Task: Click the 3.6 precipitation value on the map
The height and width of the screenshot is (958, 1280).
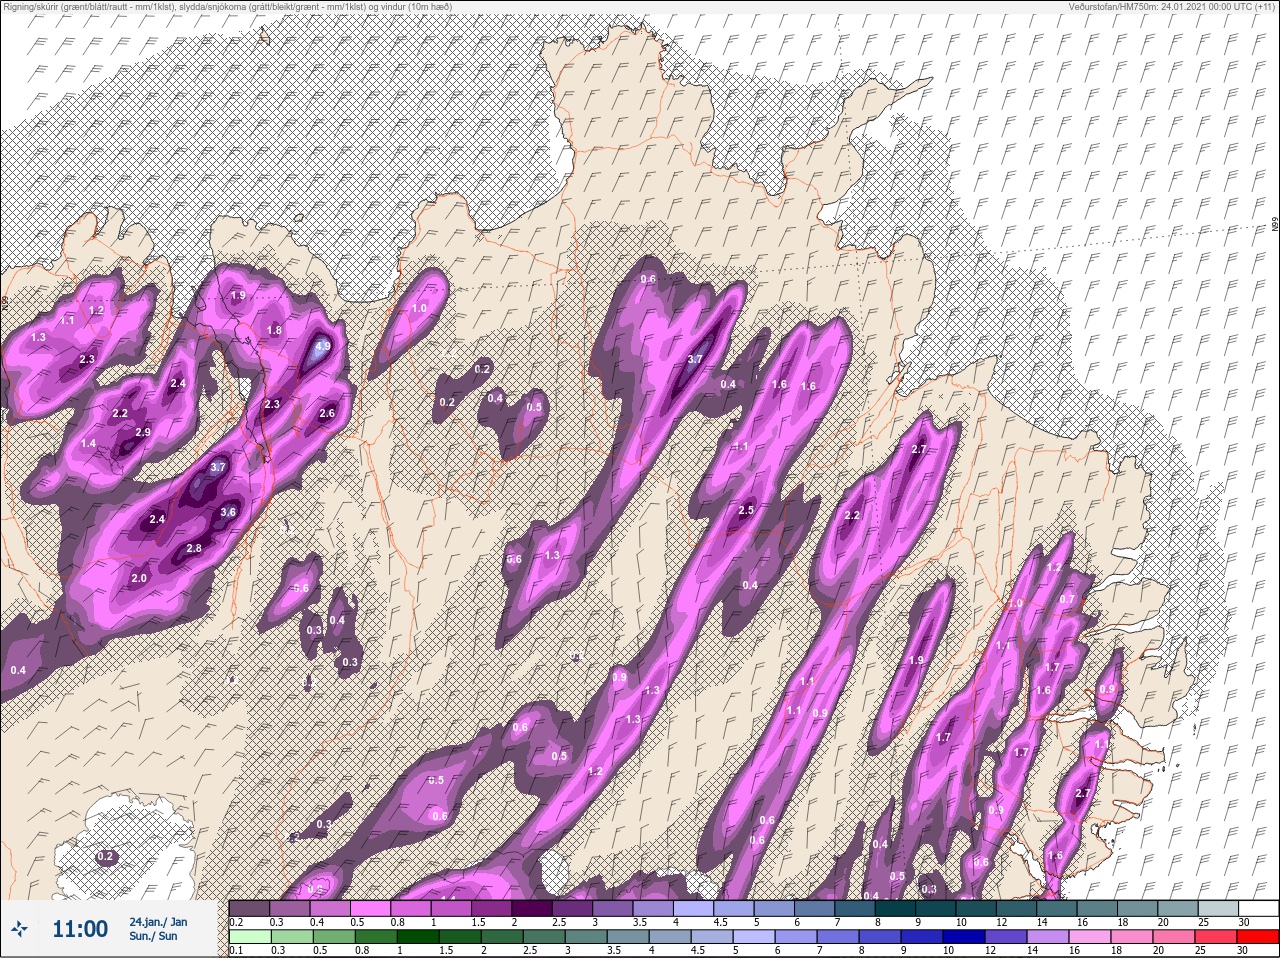Action: [x=228, y=512]
